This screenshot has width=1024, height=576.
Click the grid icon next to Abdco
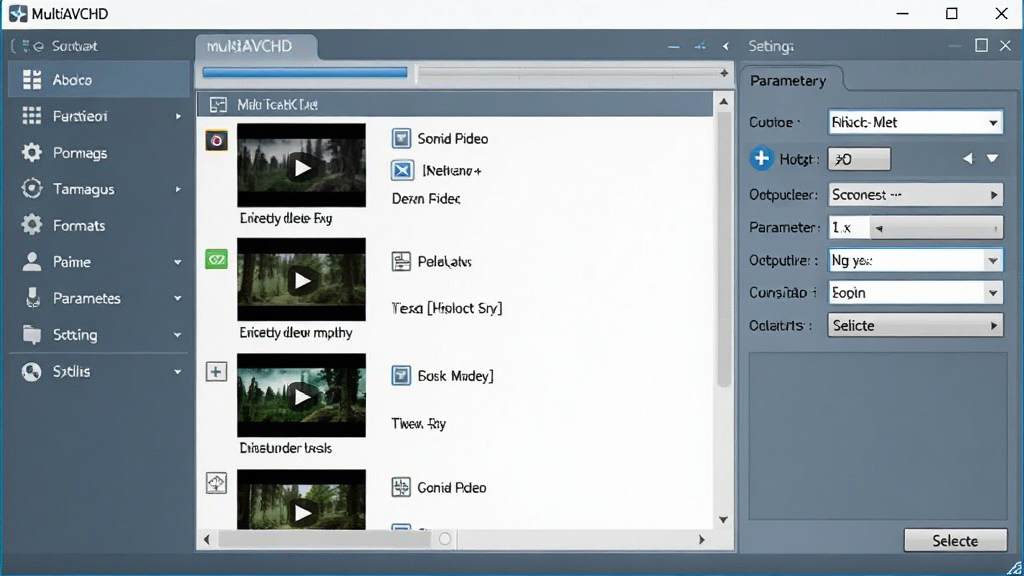[31, 79]
